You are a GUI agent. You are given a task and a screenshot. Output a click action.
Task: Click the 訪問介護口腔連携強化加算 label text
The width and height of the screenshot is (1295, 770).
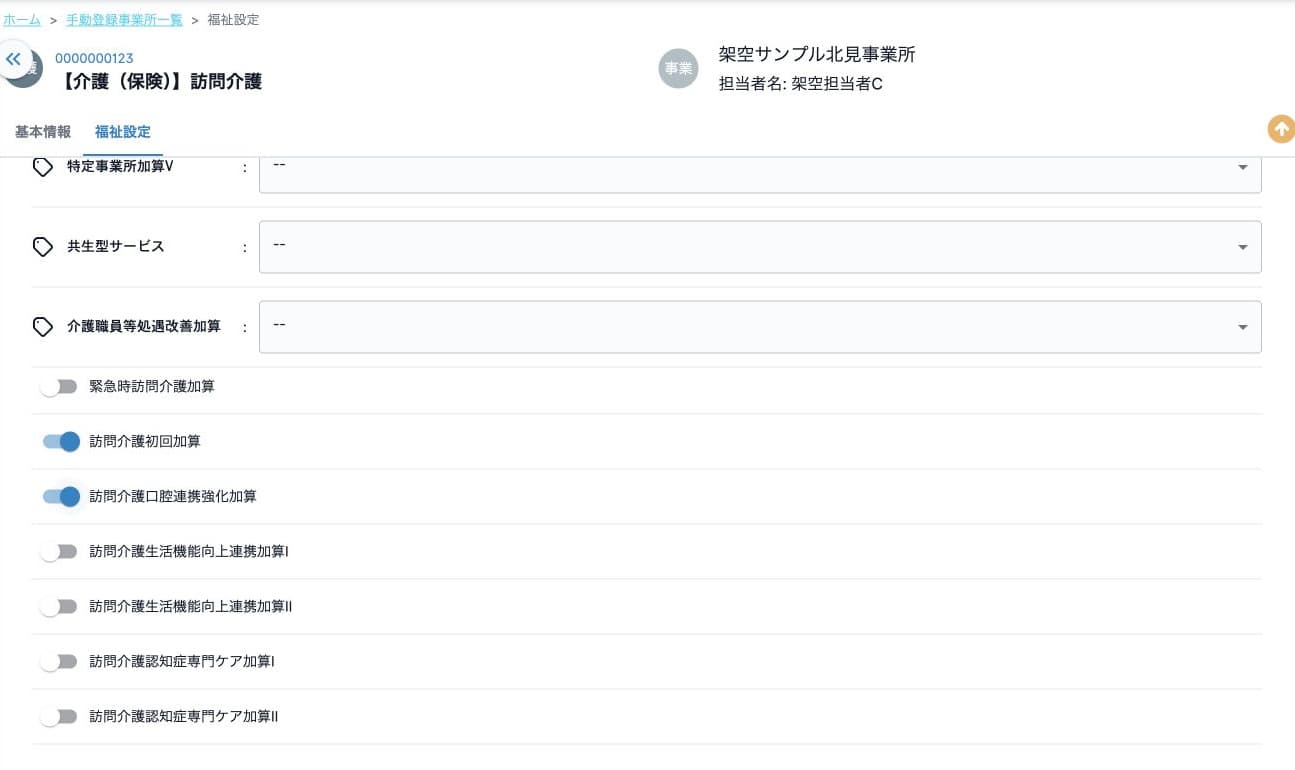coord(173,497)
